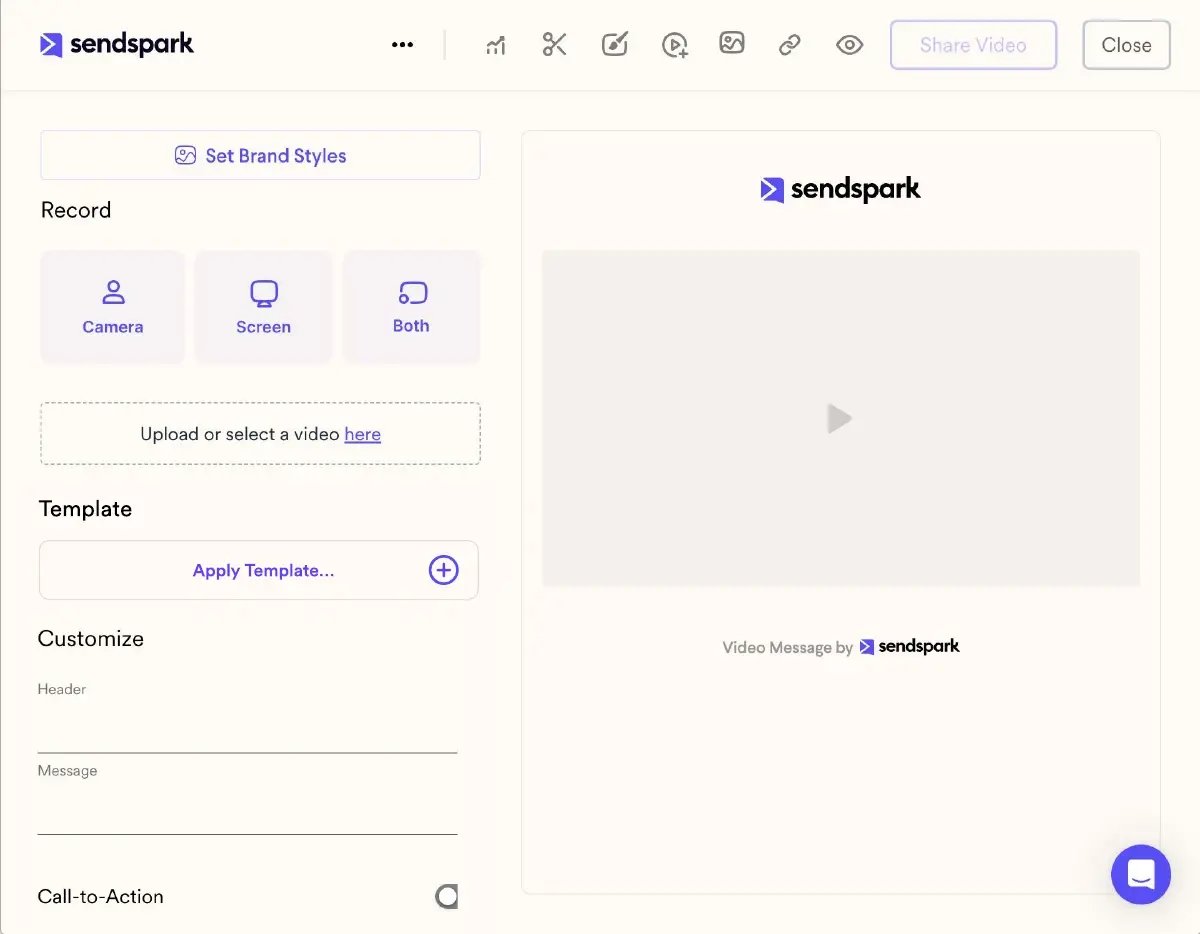
Task: Click the eye preview icon
Action: pyautogui.click(x=850, y=45)
